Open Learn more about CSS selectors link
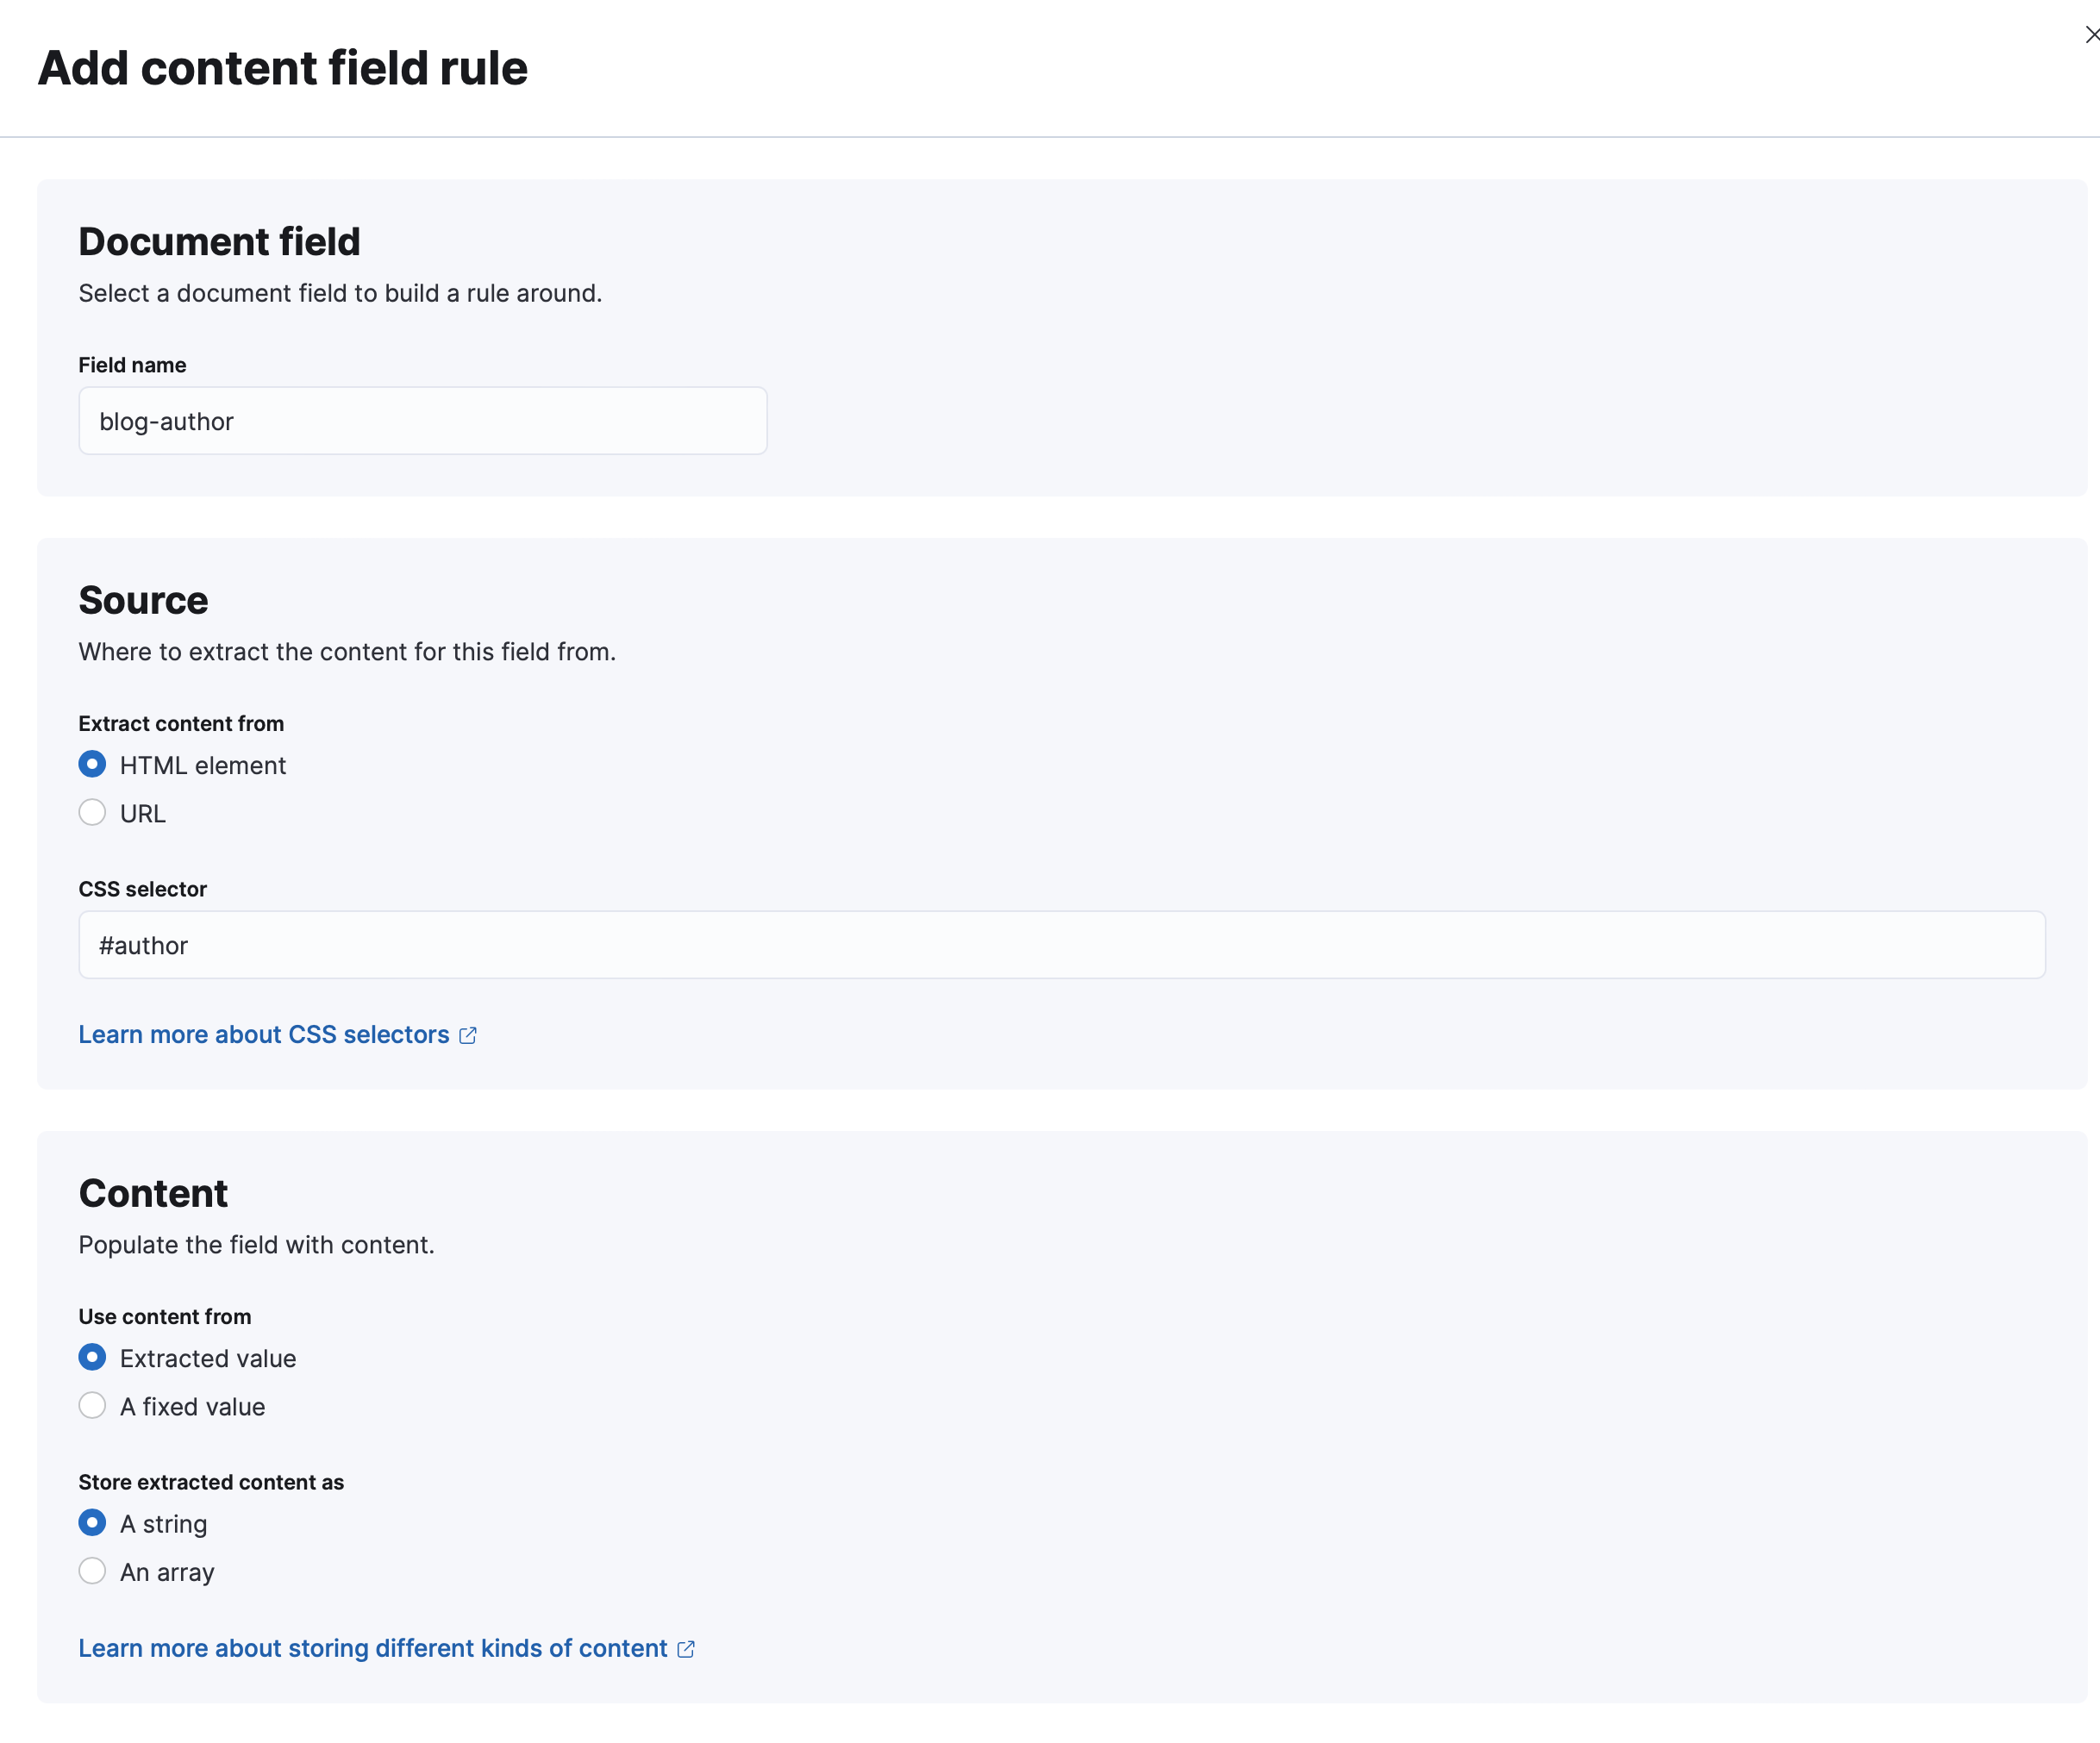This screenshot has width=2100, height=1743. point(278,1033)
